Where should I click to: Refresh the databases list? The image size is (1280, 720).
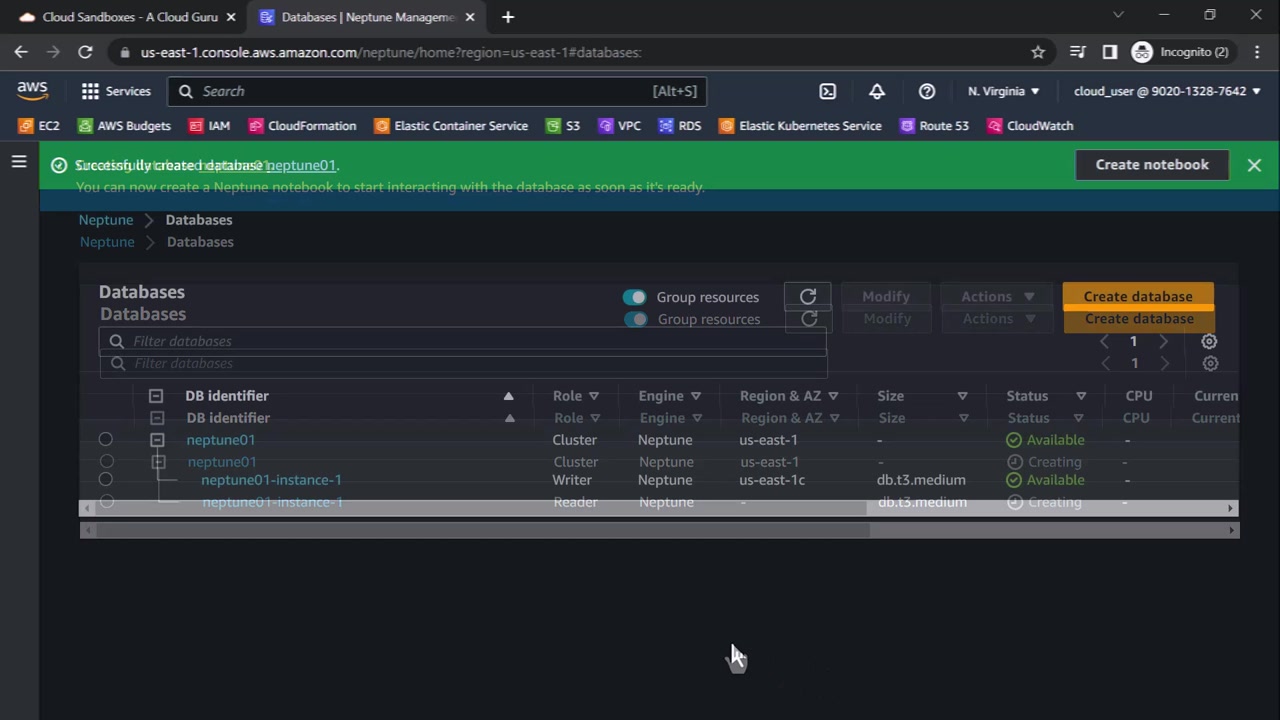point(808,297)
